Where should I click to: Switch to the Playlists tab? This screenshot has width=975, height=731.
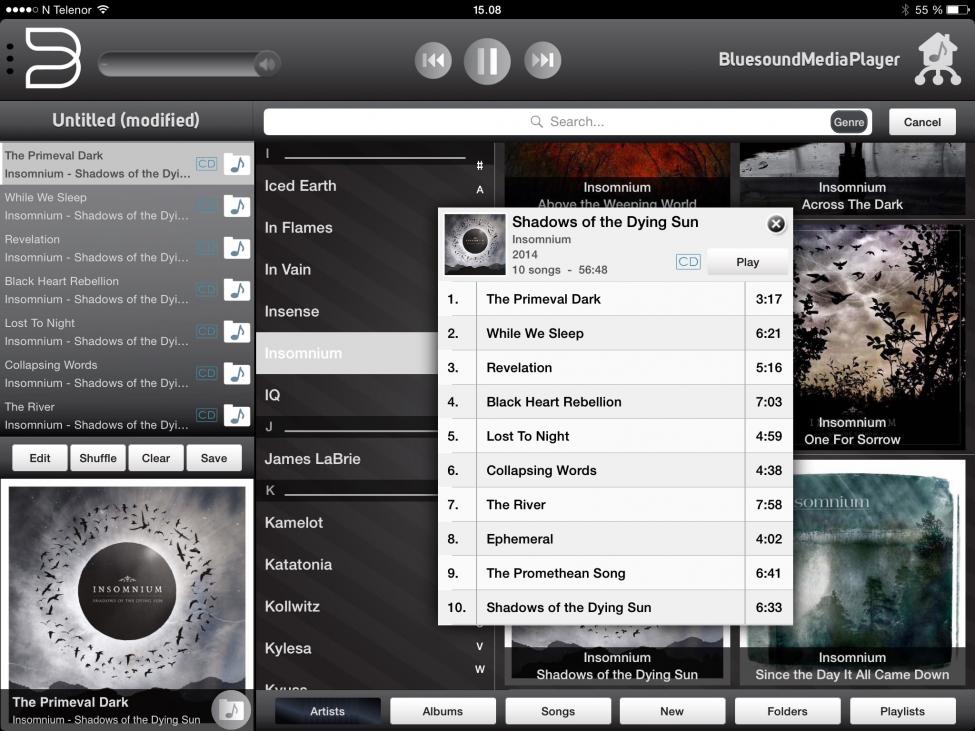pyautogui.click(x=902, y=711)
